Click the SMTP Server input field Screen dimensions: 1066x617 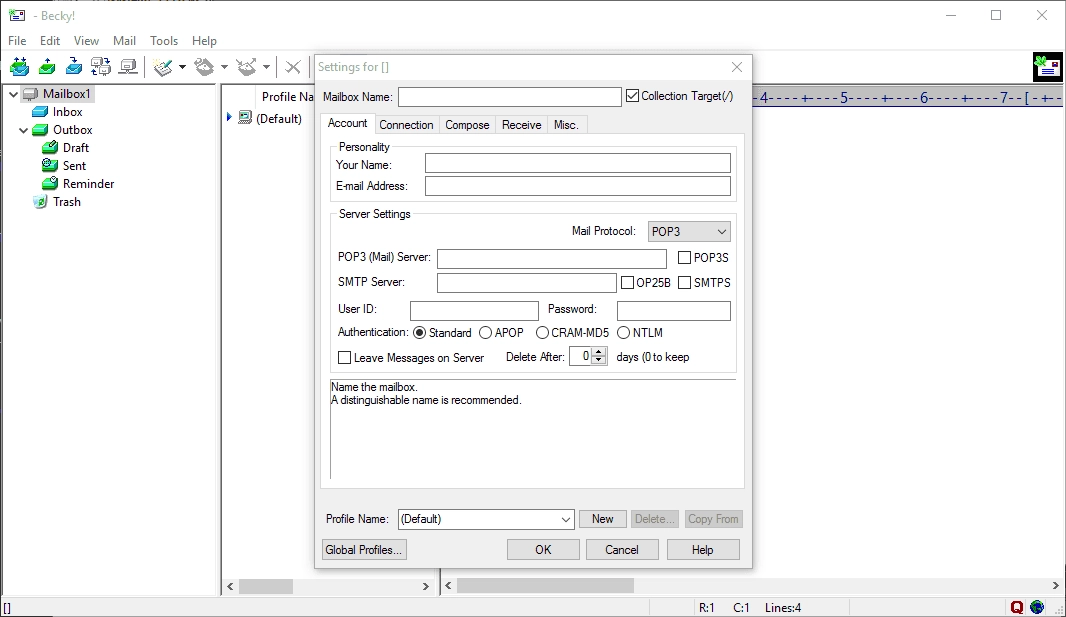(527, 283)
